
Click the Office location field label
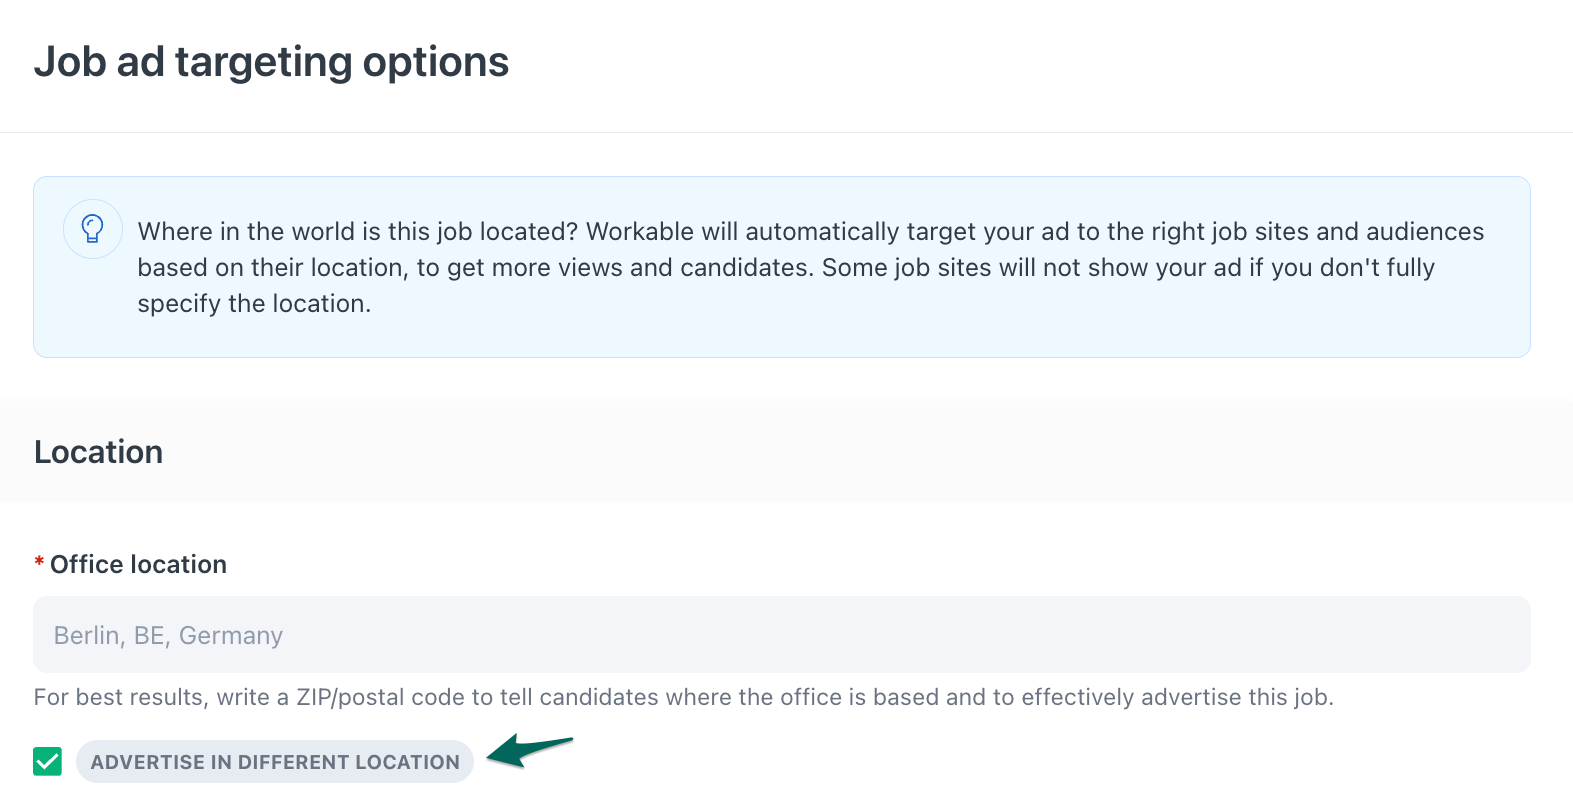point(138,564)
